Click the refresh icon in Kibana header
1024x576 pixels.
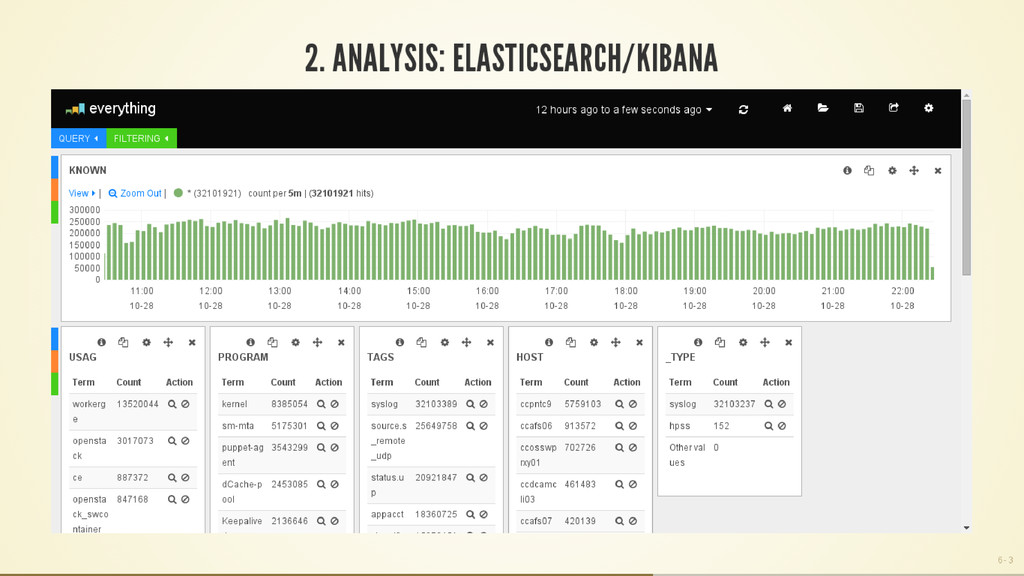click(x=743, y=110)
